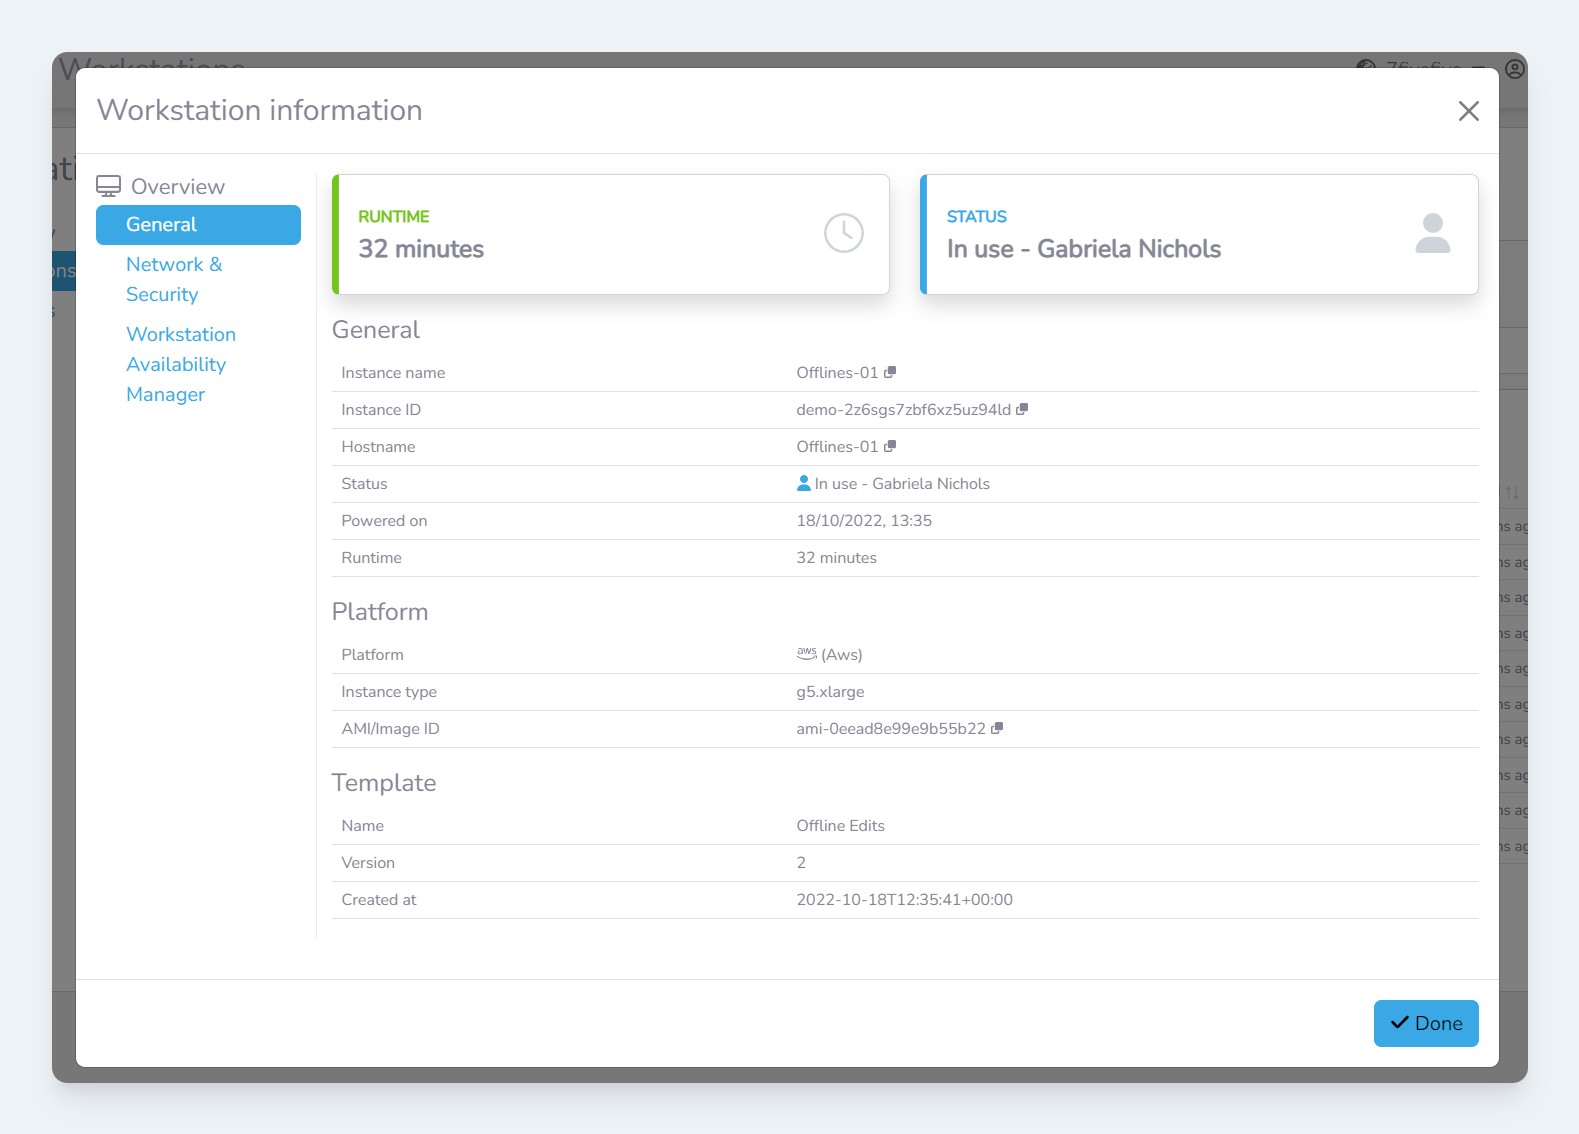
Task: Click copy icon beside Instance ID
Action: point(1022,409)
